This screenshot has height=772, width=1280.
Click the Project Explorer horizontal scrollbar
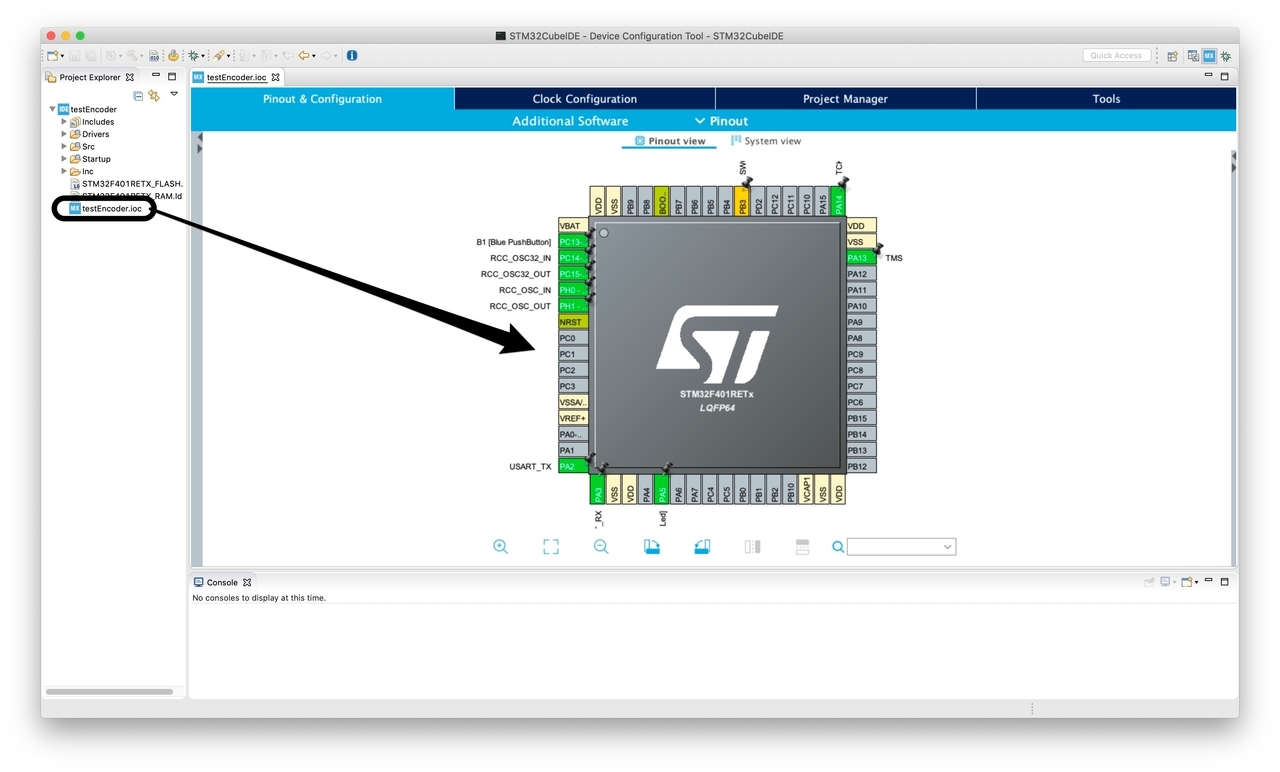point(109,691)
